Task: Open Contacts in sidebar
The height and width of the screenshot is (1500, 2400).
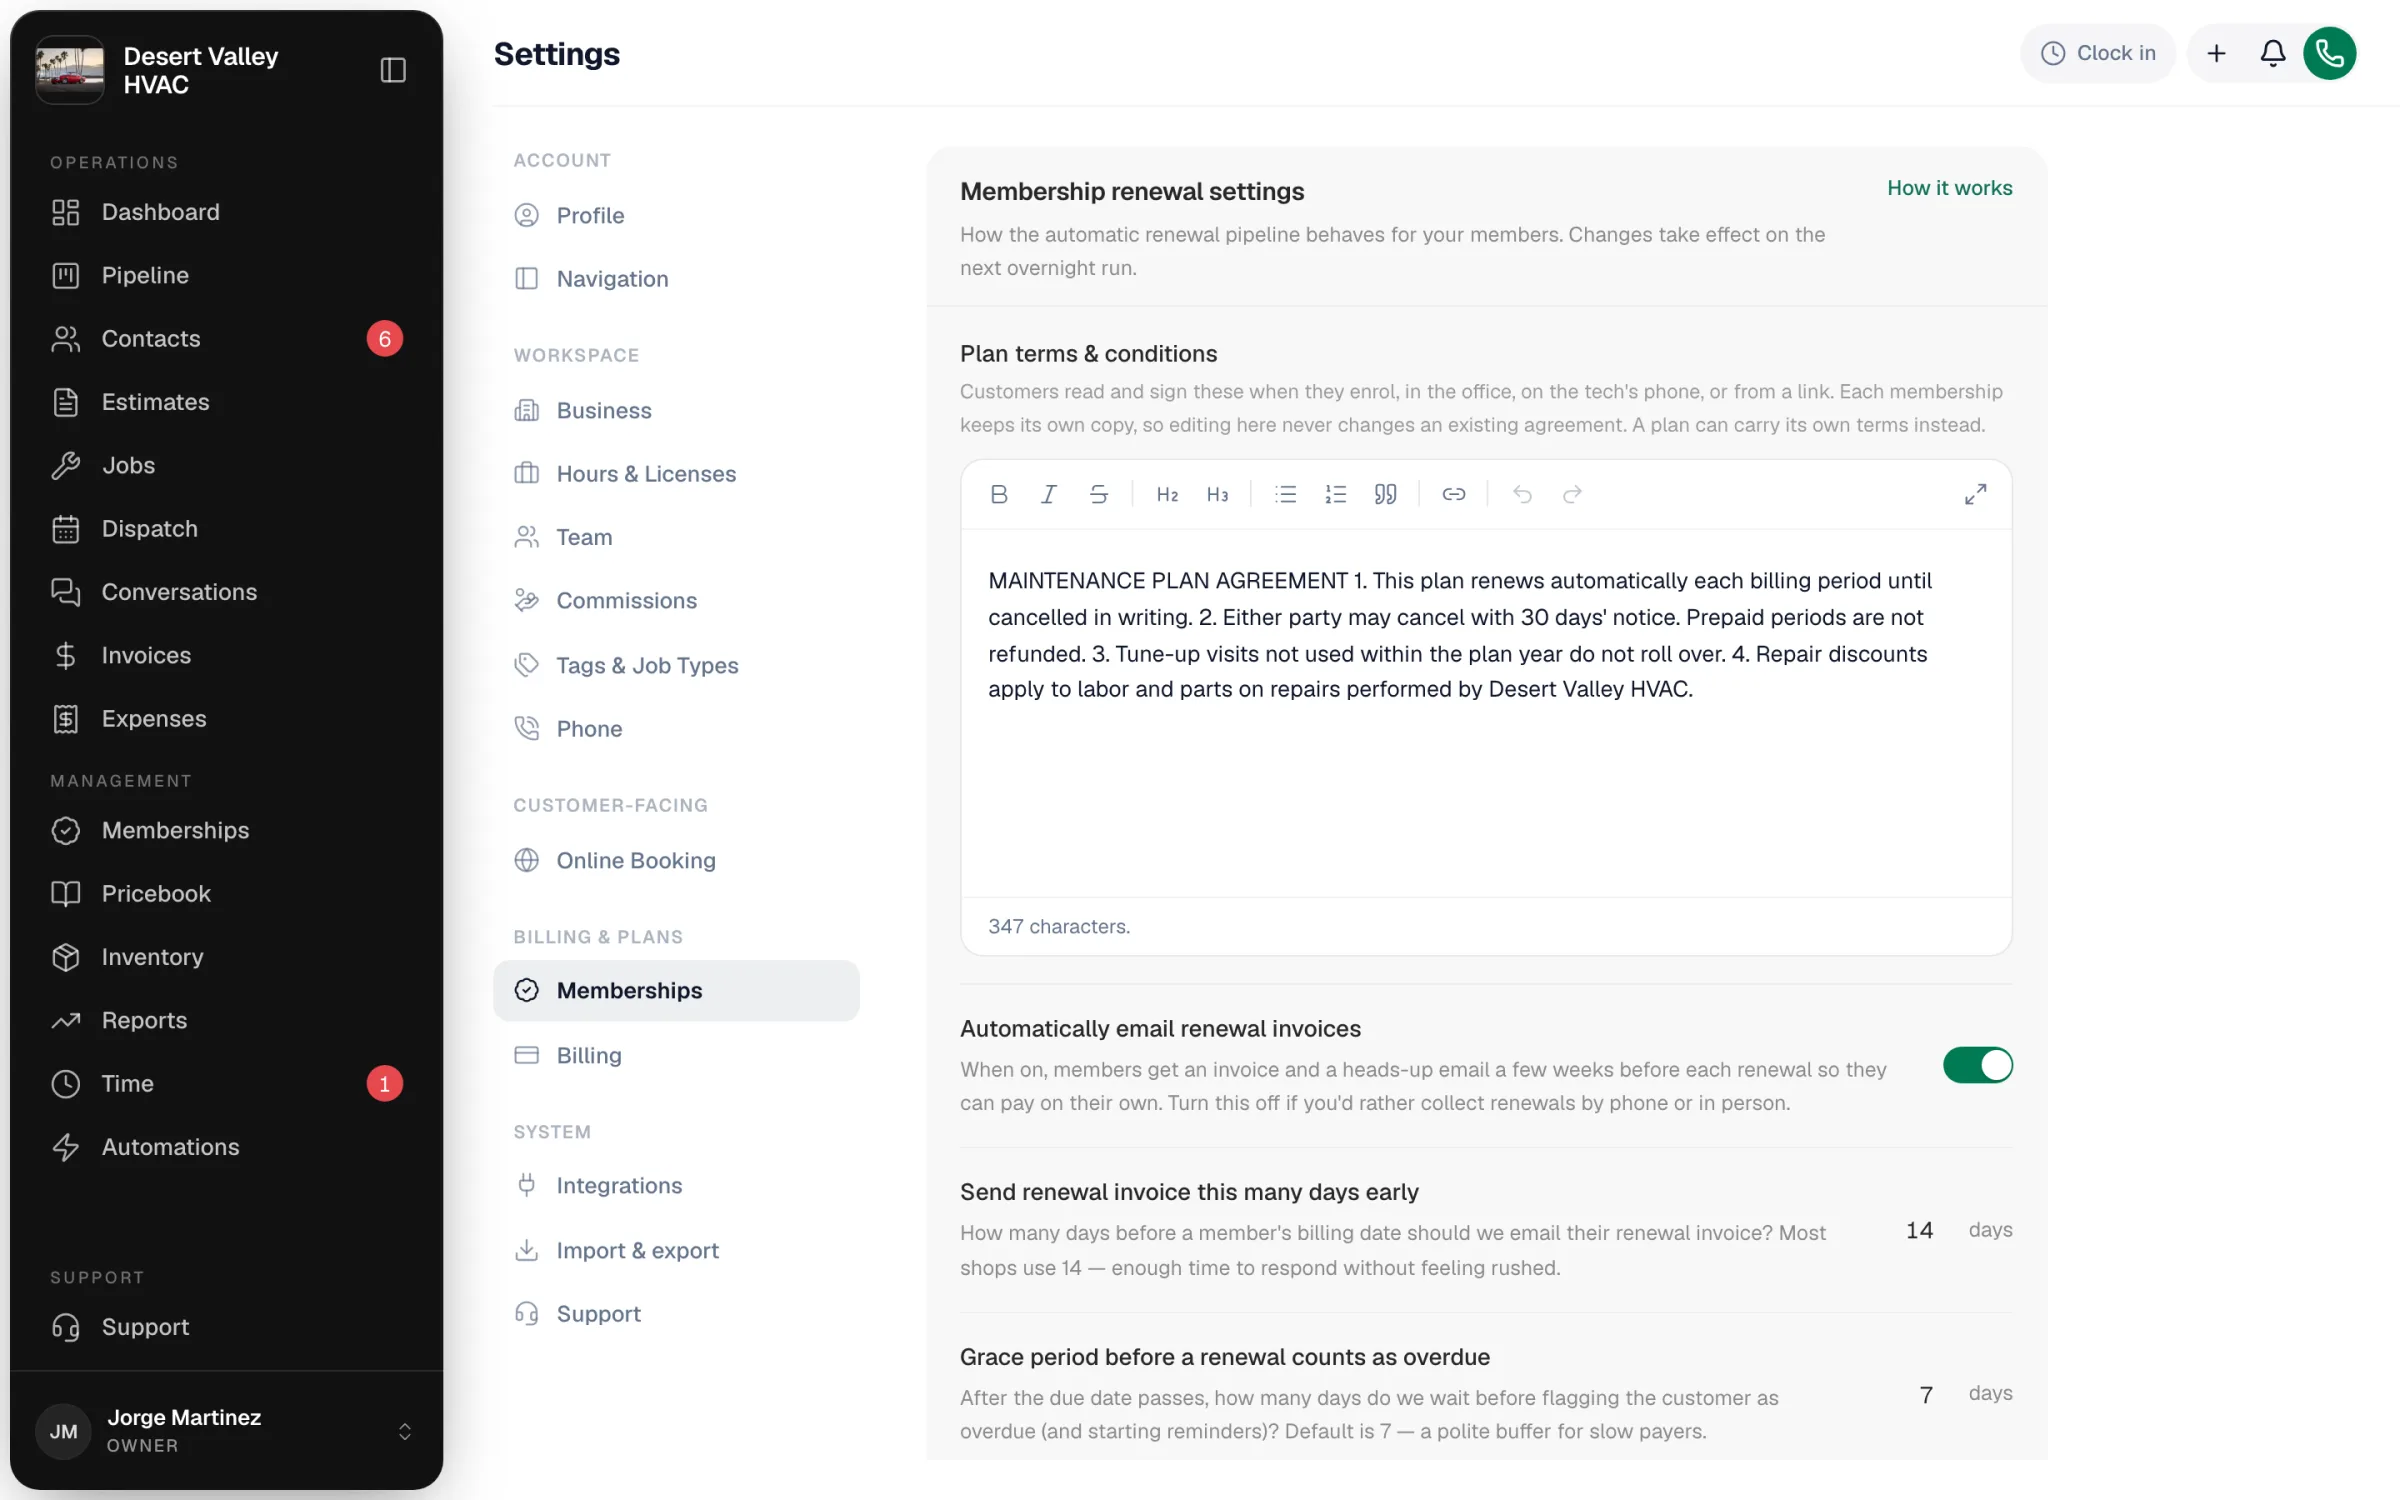Action: 226,339
